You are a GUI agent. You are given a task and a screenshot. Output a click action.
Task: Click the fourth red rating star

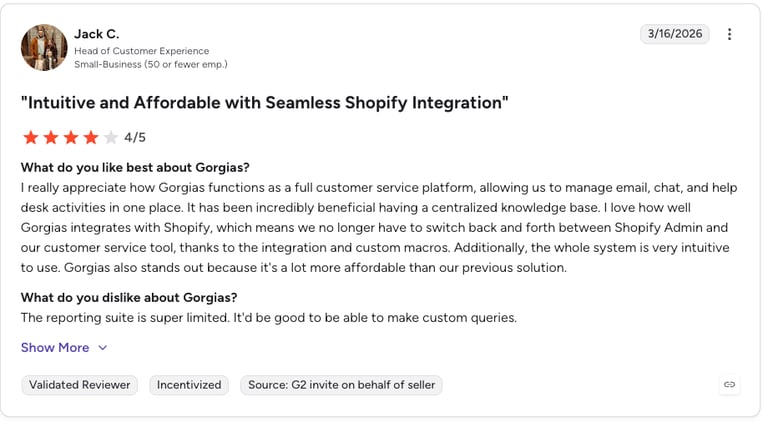click(91, 138)
